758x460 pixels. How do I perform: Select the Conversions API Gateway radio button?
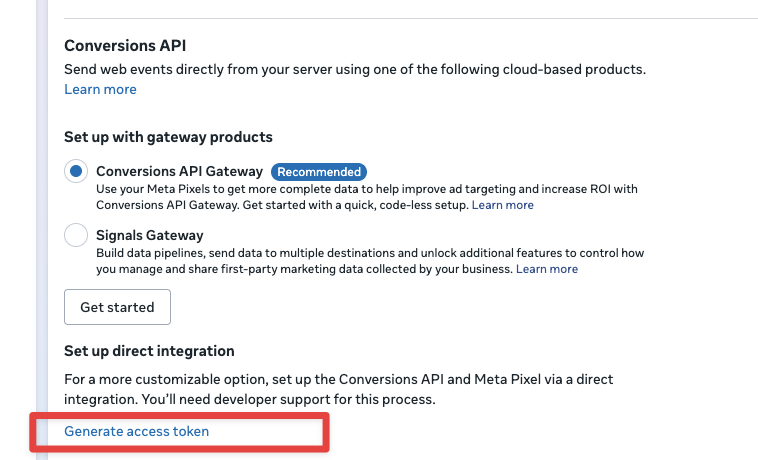pyautogui.click(x=76, y=172)
